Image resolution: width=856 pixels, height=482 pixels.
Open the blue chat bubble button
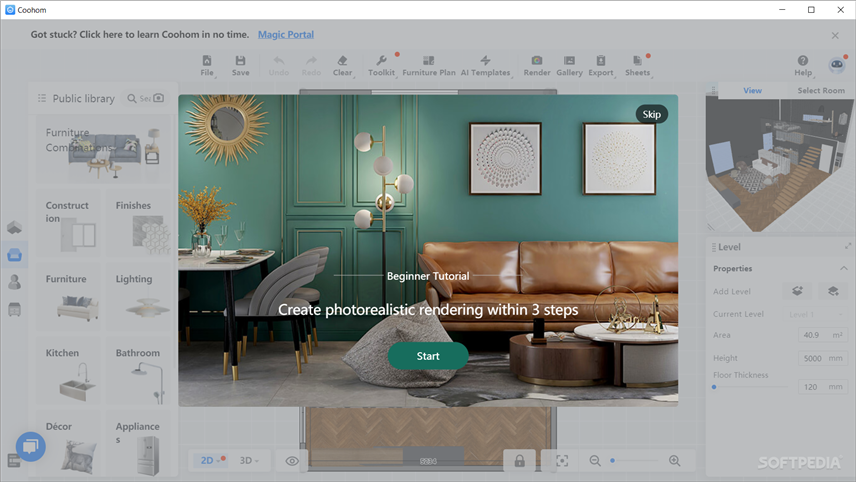click(x=31, y=447)
